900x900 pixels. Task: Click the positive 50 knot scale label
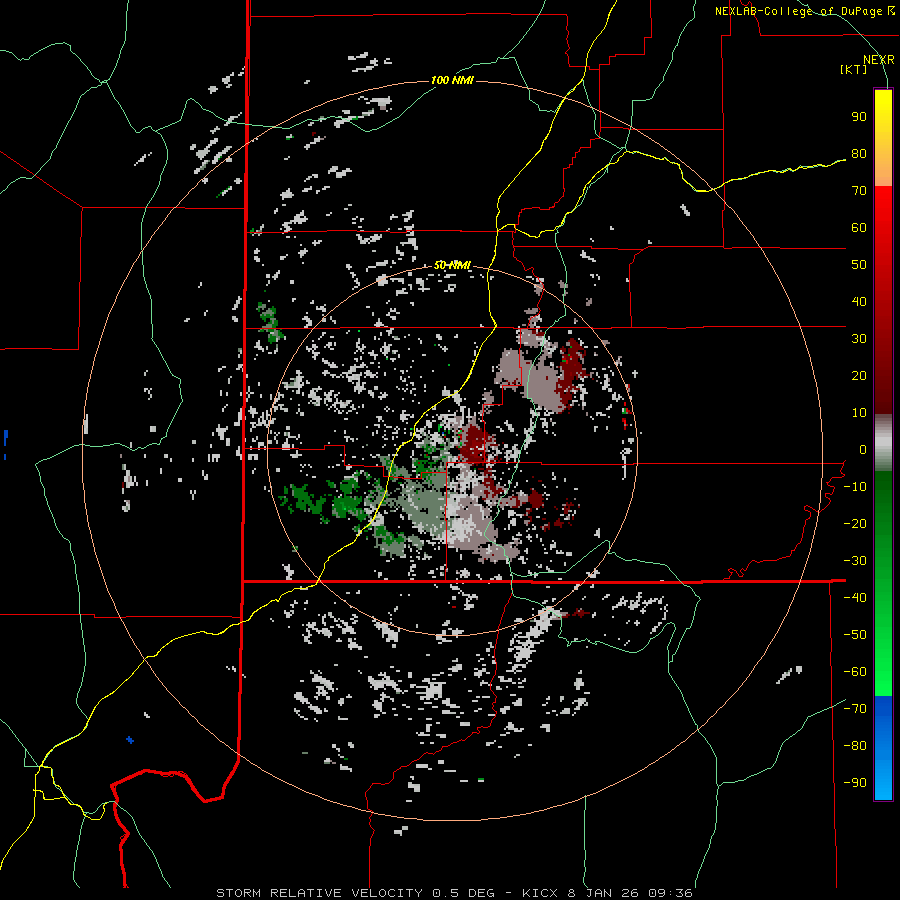859,265
